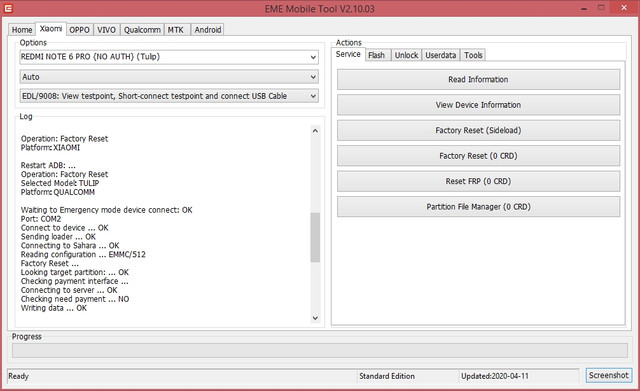Click 'Port: COM2' log line
Image resolution: width=640 pixels, height=391 pixels.
41,219
